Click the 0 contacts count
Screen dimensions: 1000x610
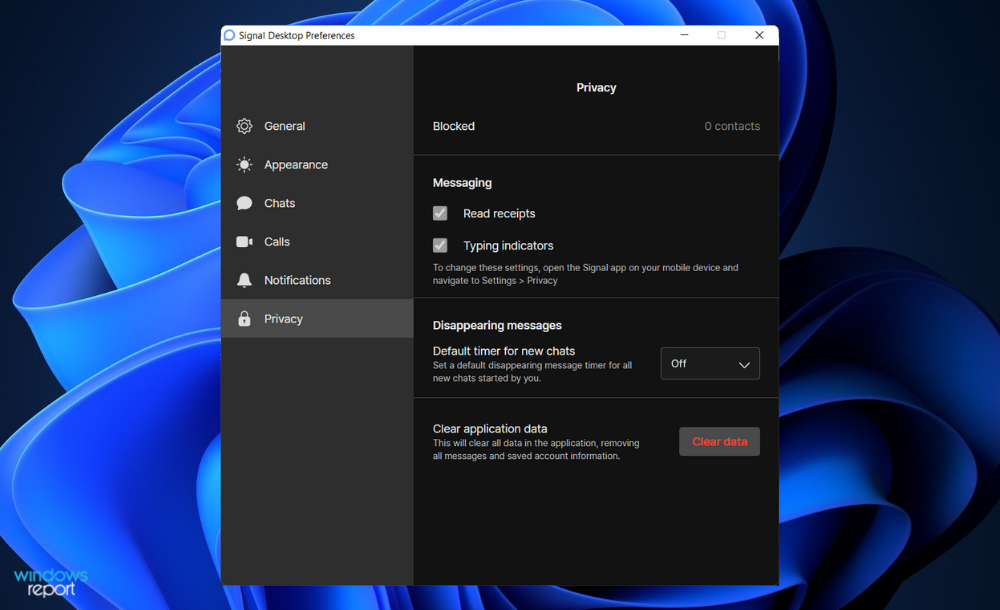click(x=732, y=126)
